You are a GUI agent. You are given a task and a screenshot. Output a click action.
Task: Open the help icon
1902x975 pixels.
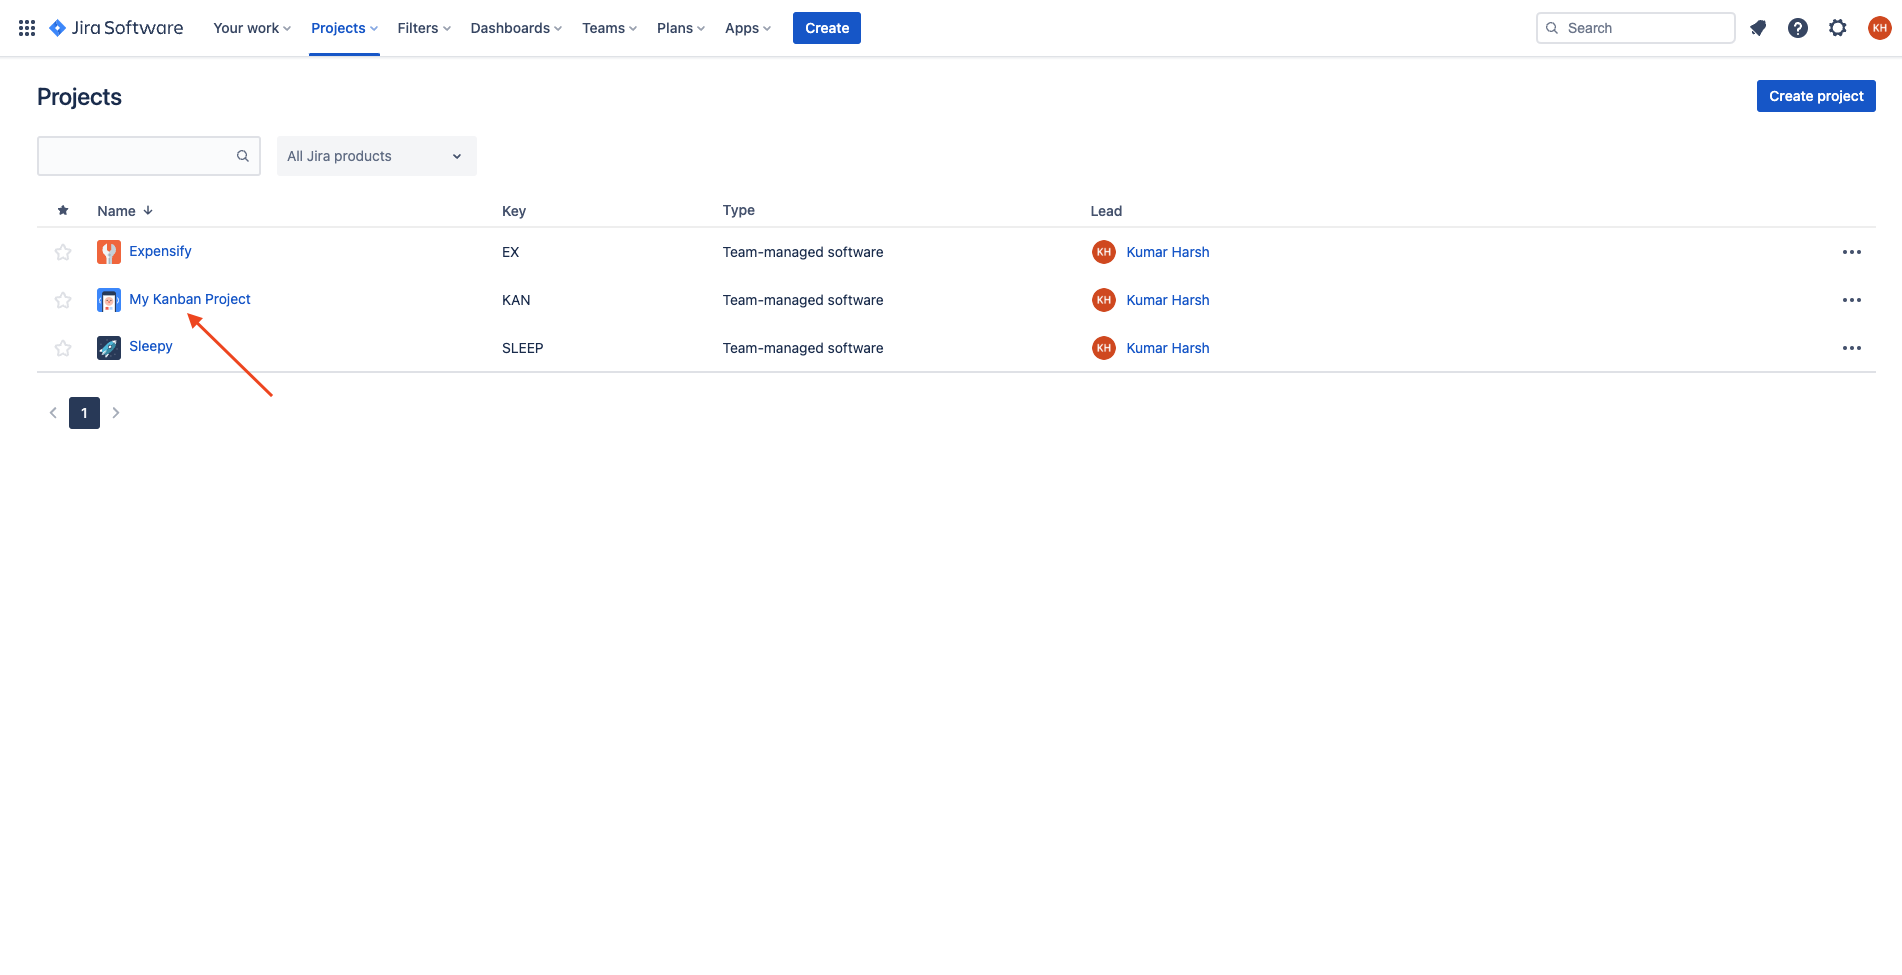1798,27
